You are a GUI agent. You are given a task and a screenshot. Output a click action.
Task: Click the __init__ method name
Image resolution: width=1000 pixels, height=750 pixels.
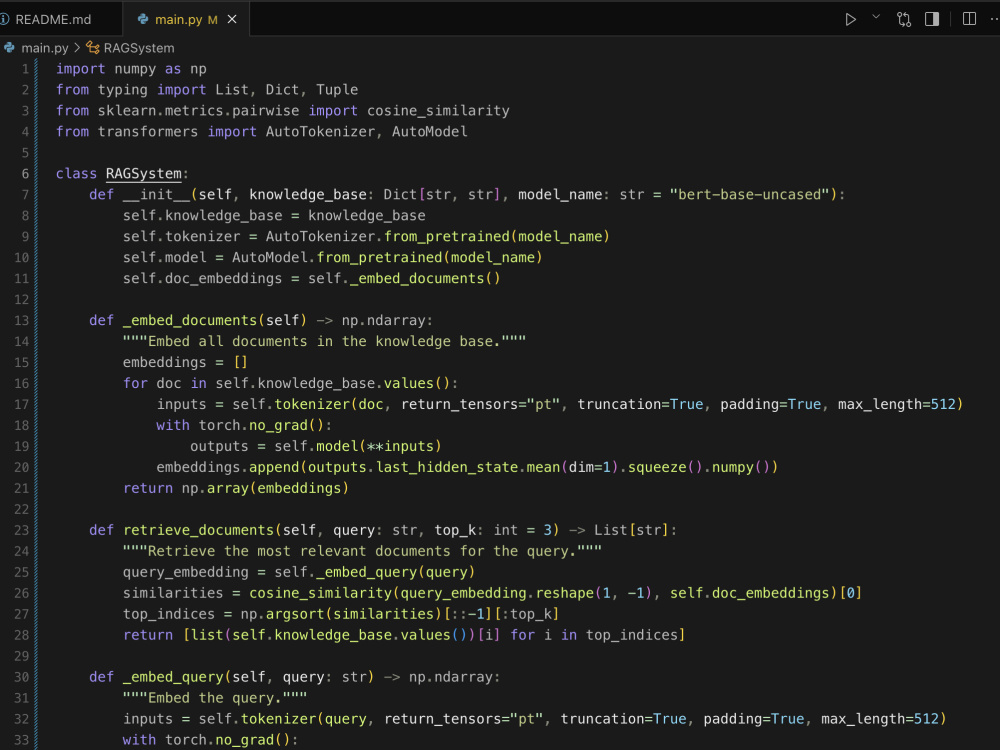(x=156, y=195)
